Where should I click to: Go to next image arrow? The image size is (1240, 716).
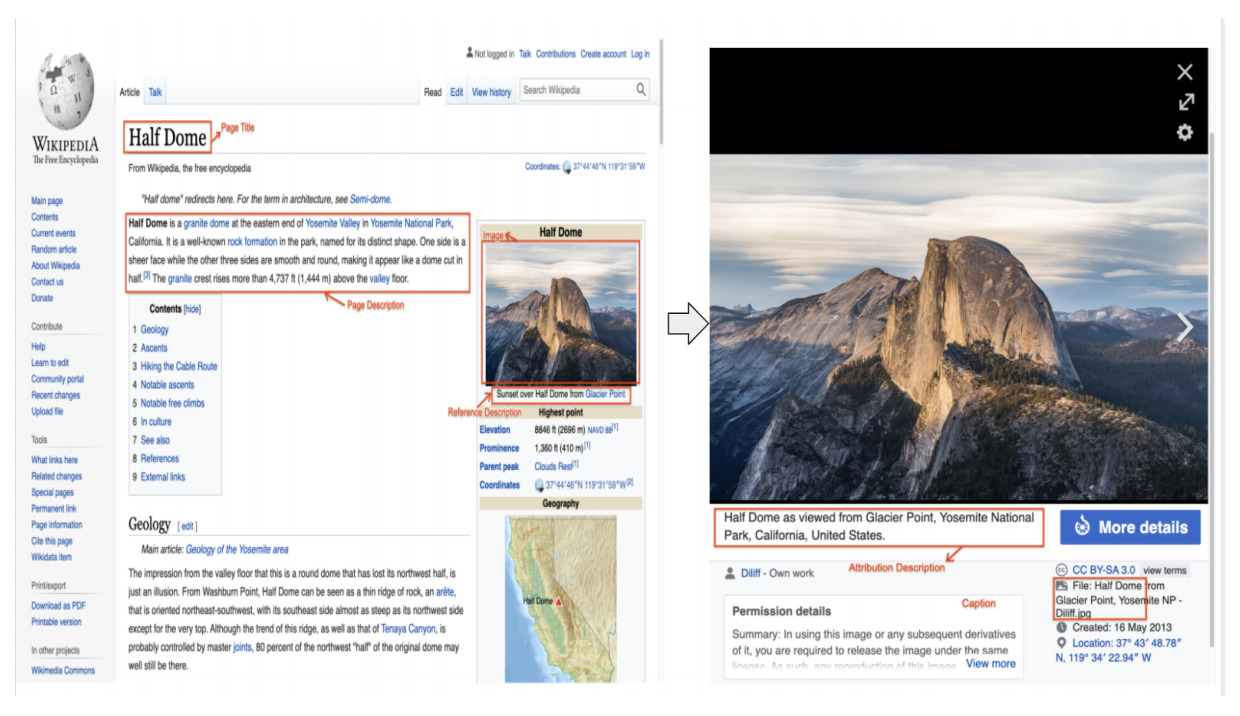1185,327
